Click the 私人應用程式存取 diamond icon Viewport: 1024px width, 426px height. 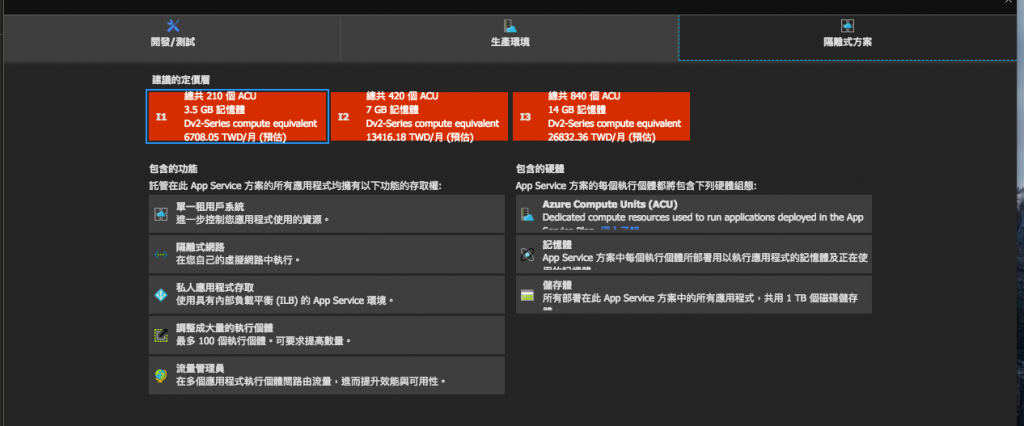161,295
